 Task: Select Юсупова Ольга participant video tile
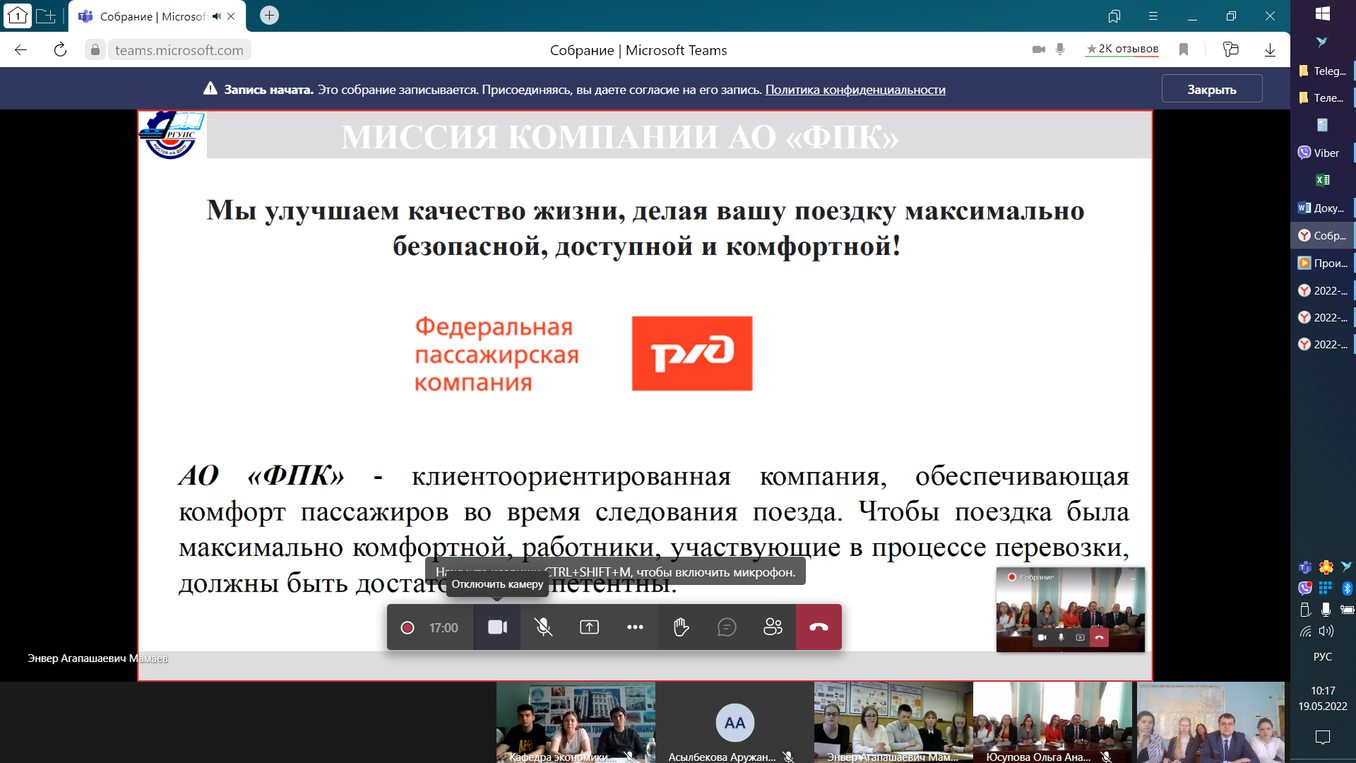click(1052, 723)
